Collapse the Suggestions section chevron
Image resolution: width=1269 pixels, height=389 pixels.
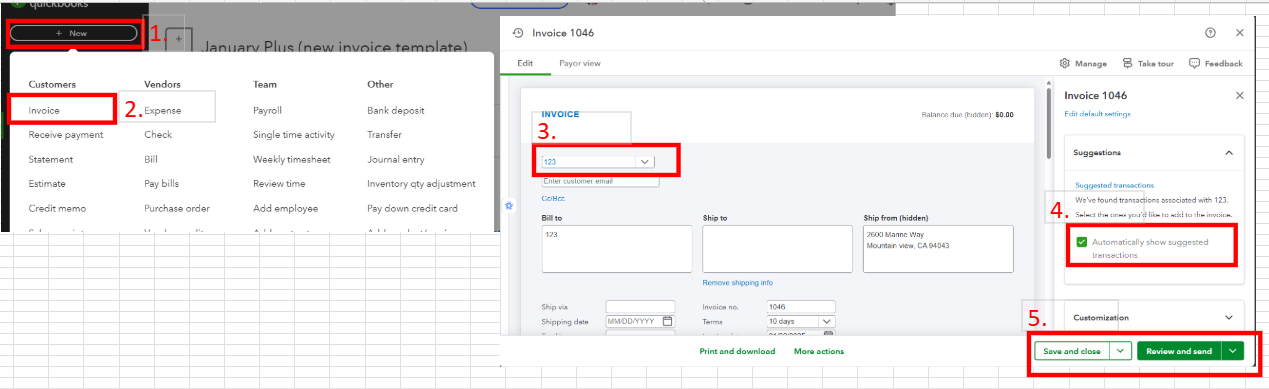(1229, 153)
